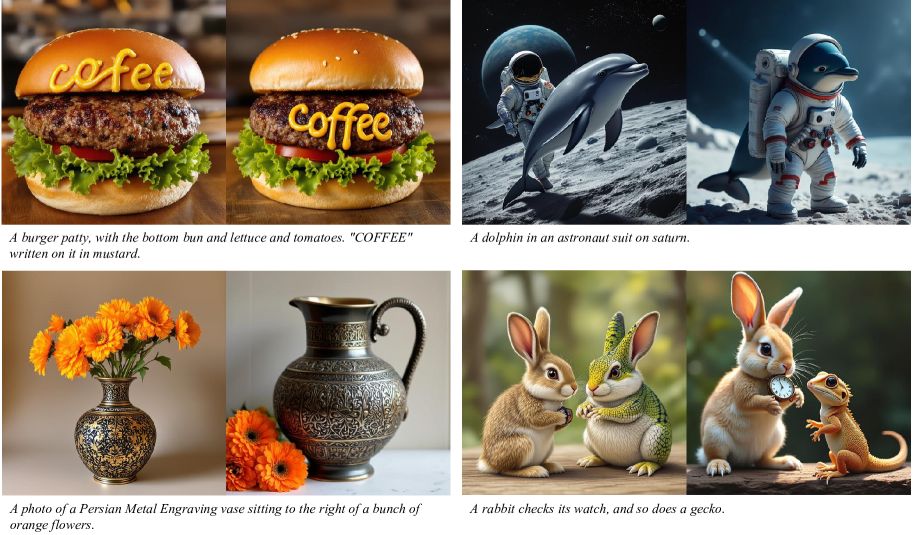Select the Persian Metal Engraving vase caption
The height and width of the screenshot is (535, 913).
click(x=215, y=516)
